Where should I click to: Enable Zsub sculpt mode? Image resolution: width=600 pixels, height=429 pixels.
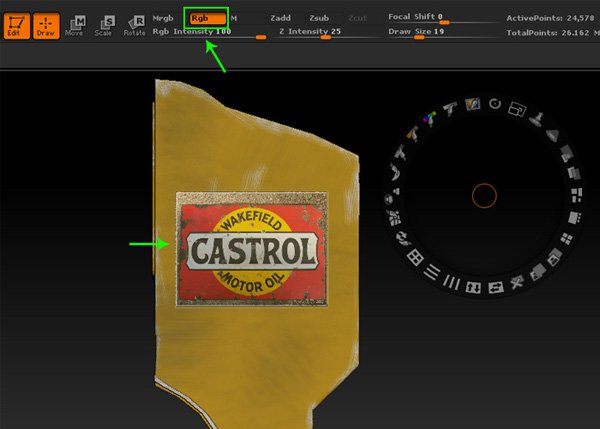[319, 18]
